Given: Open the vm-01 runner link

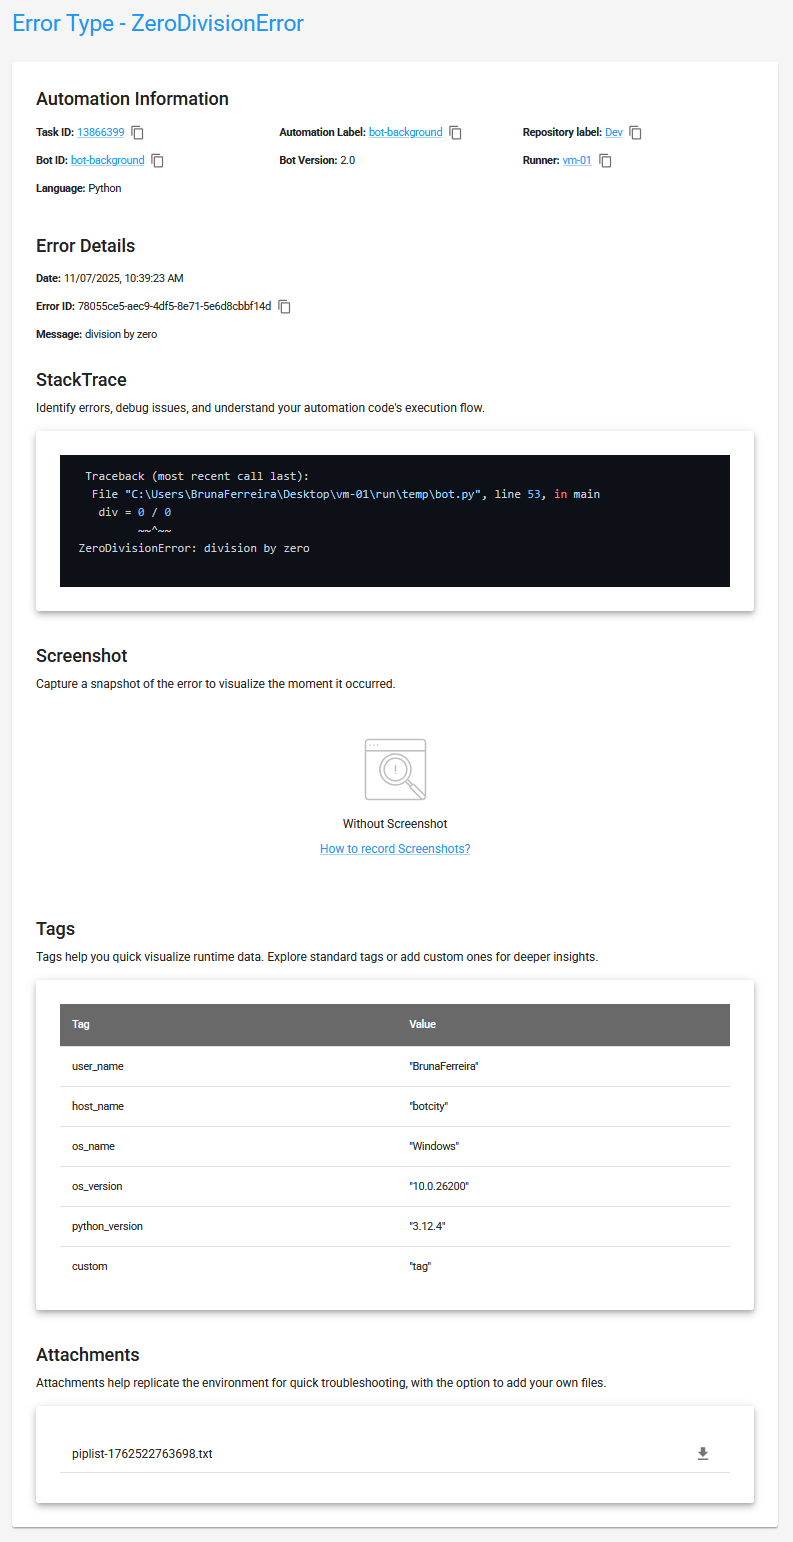Looking at the screenshot, I should coord(576,161).
